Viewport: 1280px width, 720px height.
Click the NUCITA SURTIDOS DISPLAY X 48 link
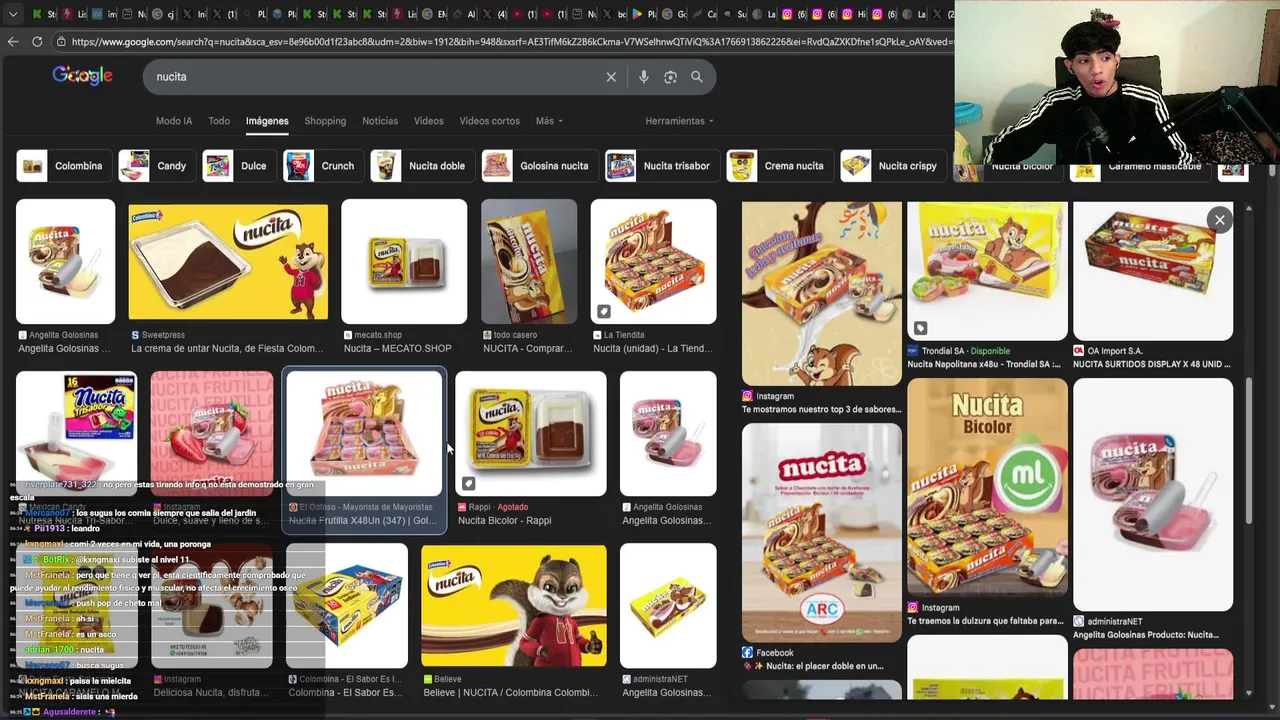[x=1152, y=365]
